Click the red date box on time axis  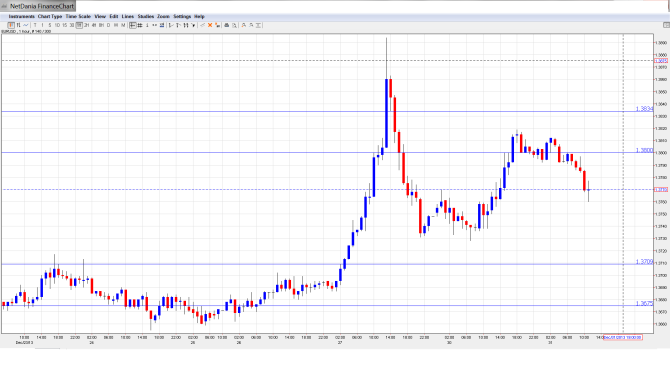click(x=622, y=337)
